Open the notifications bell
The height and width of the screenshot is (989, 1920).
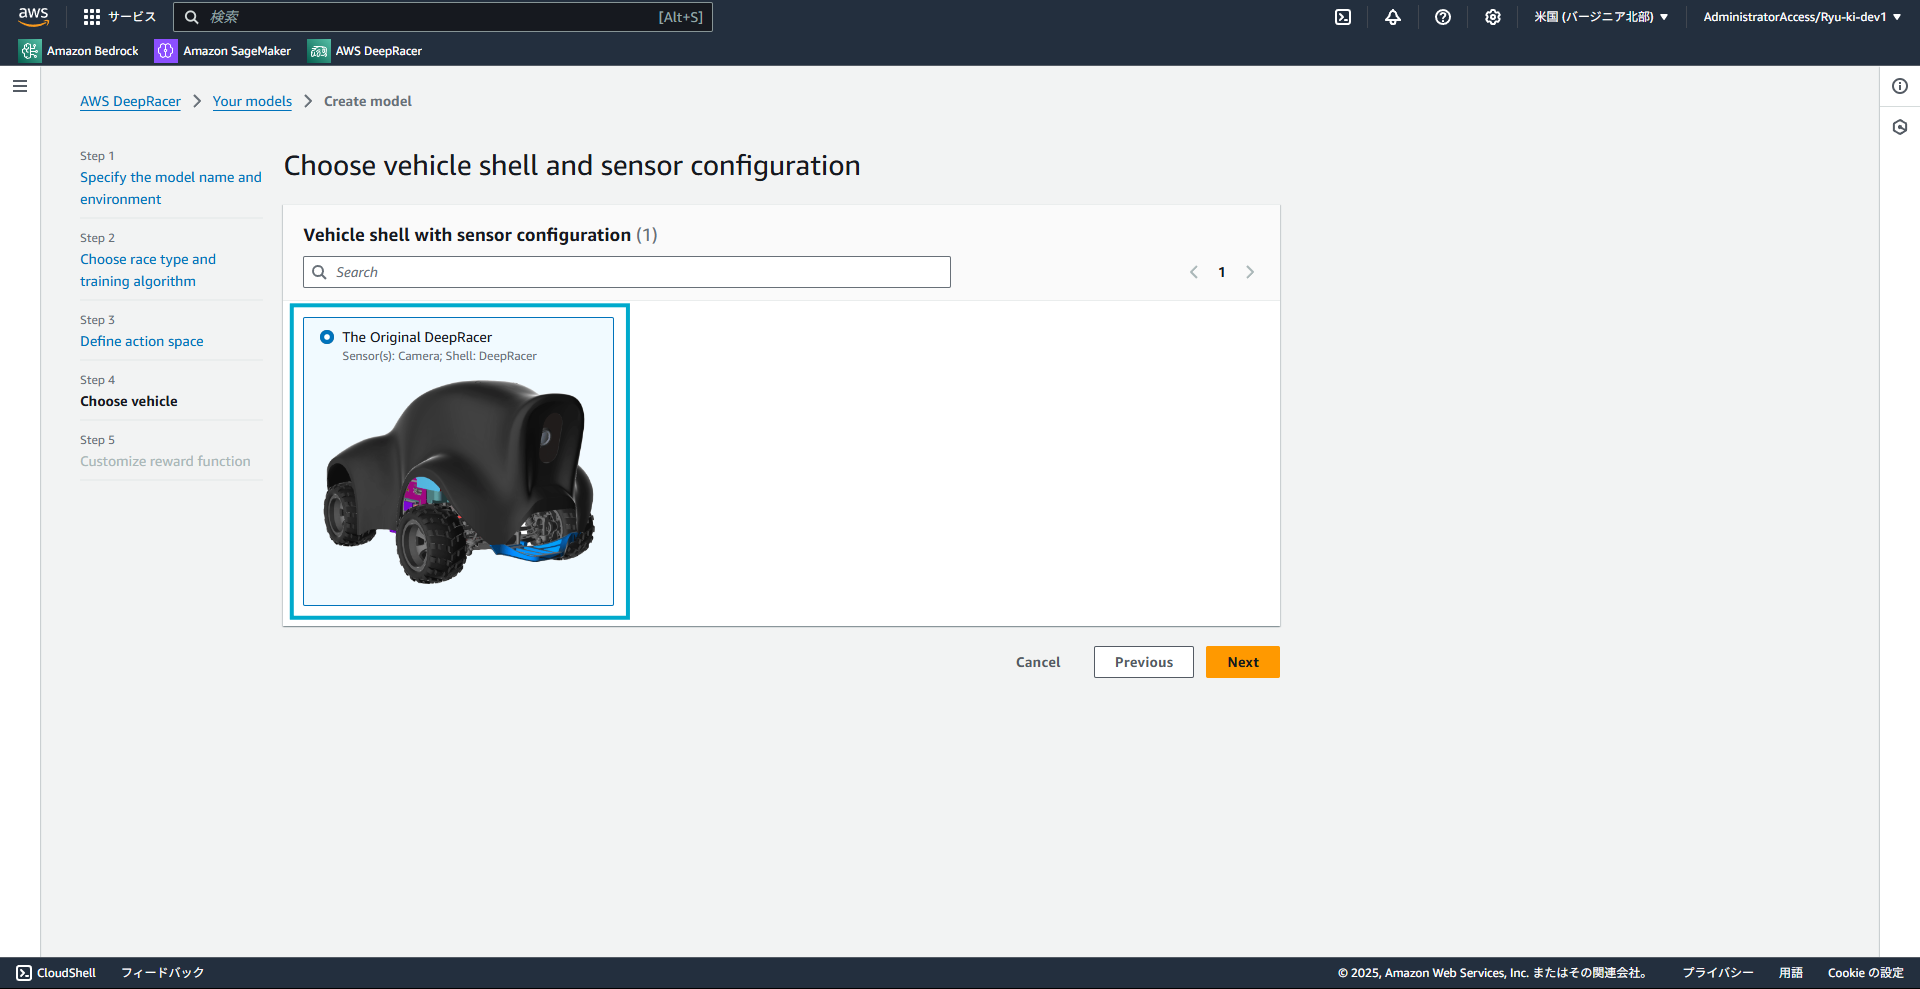(1393, 17)
